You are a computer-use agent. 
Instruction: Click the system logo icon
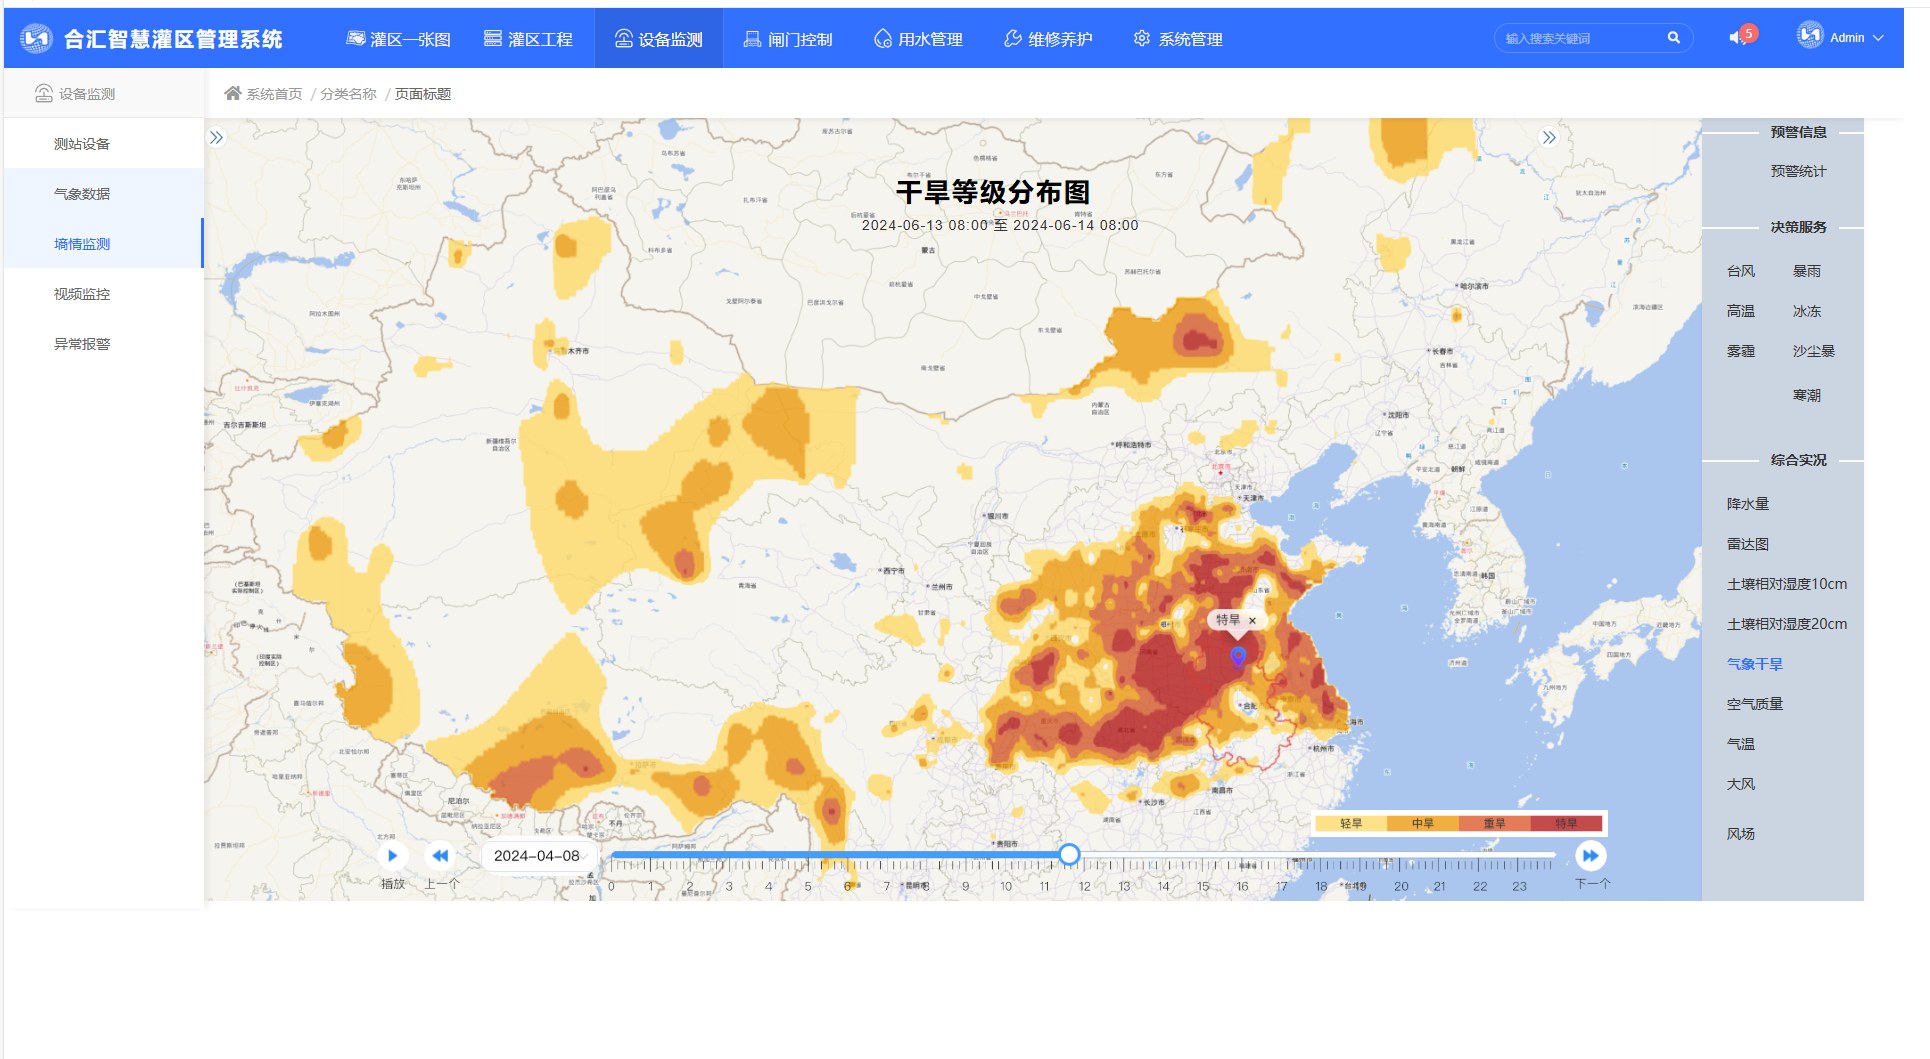pos(36,39)
